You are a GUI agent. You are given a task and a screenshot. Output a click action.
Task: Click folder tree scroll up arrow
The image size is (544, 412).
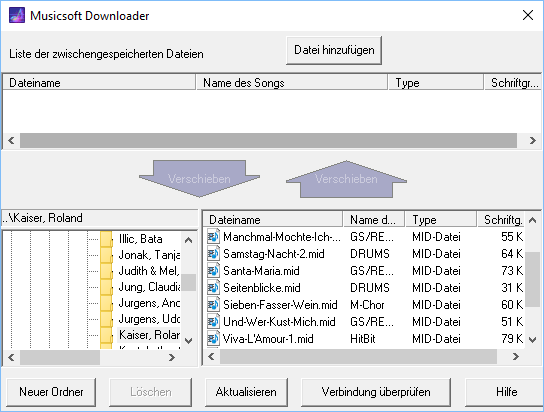(188, 240)
